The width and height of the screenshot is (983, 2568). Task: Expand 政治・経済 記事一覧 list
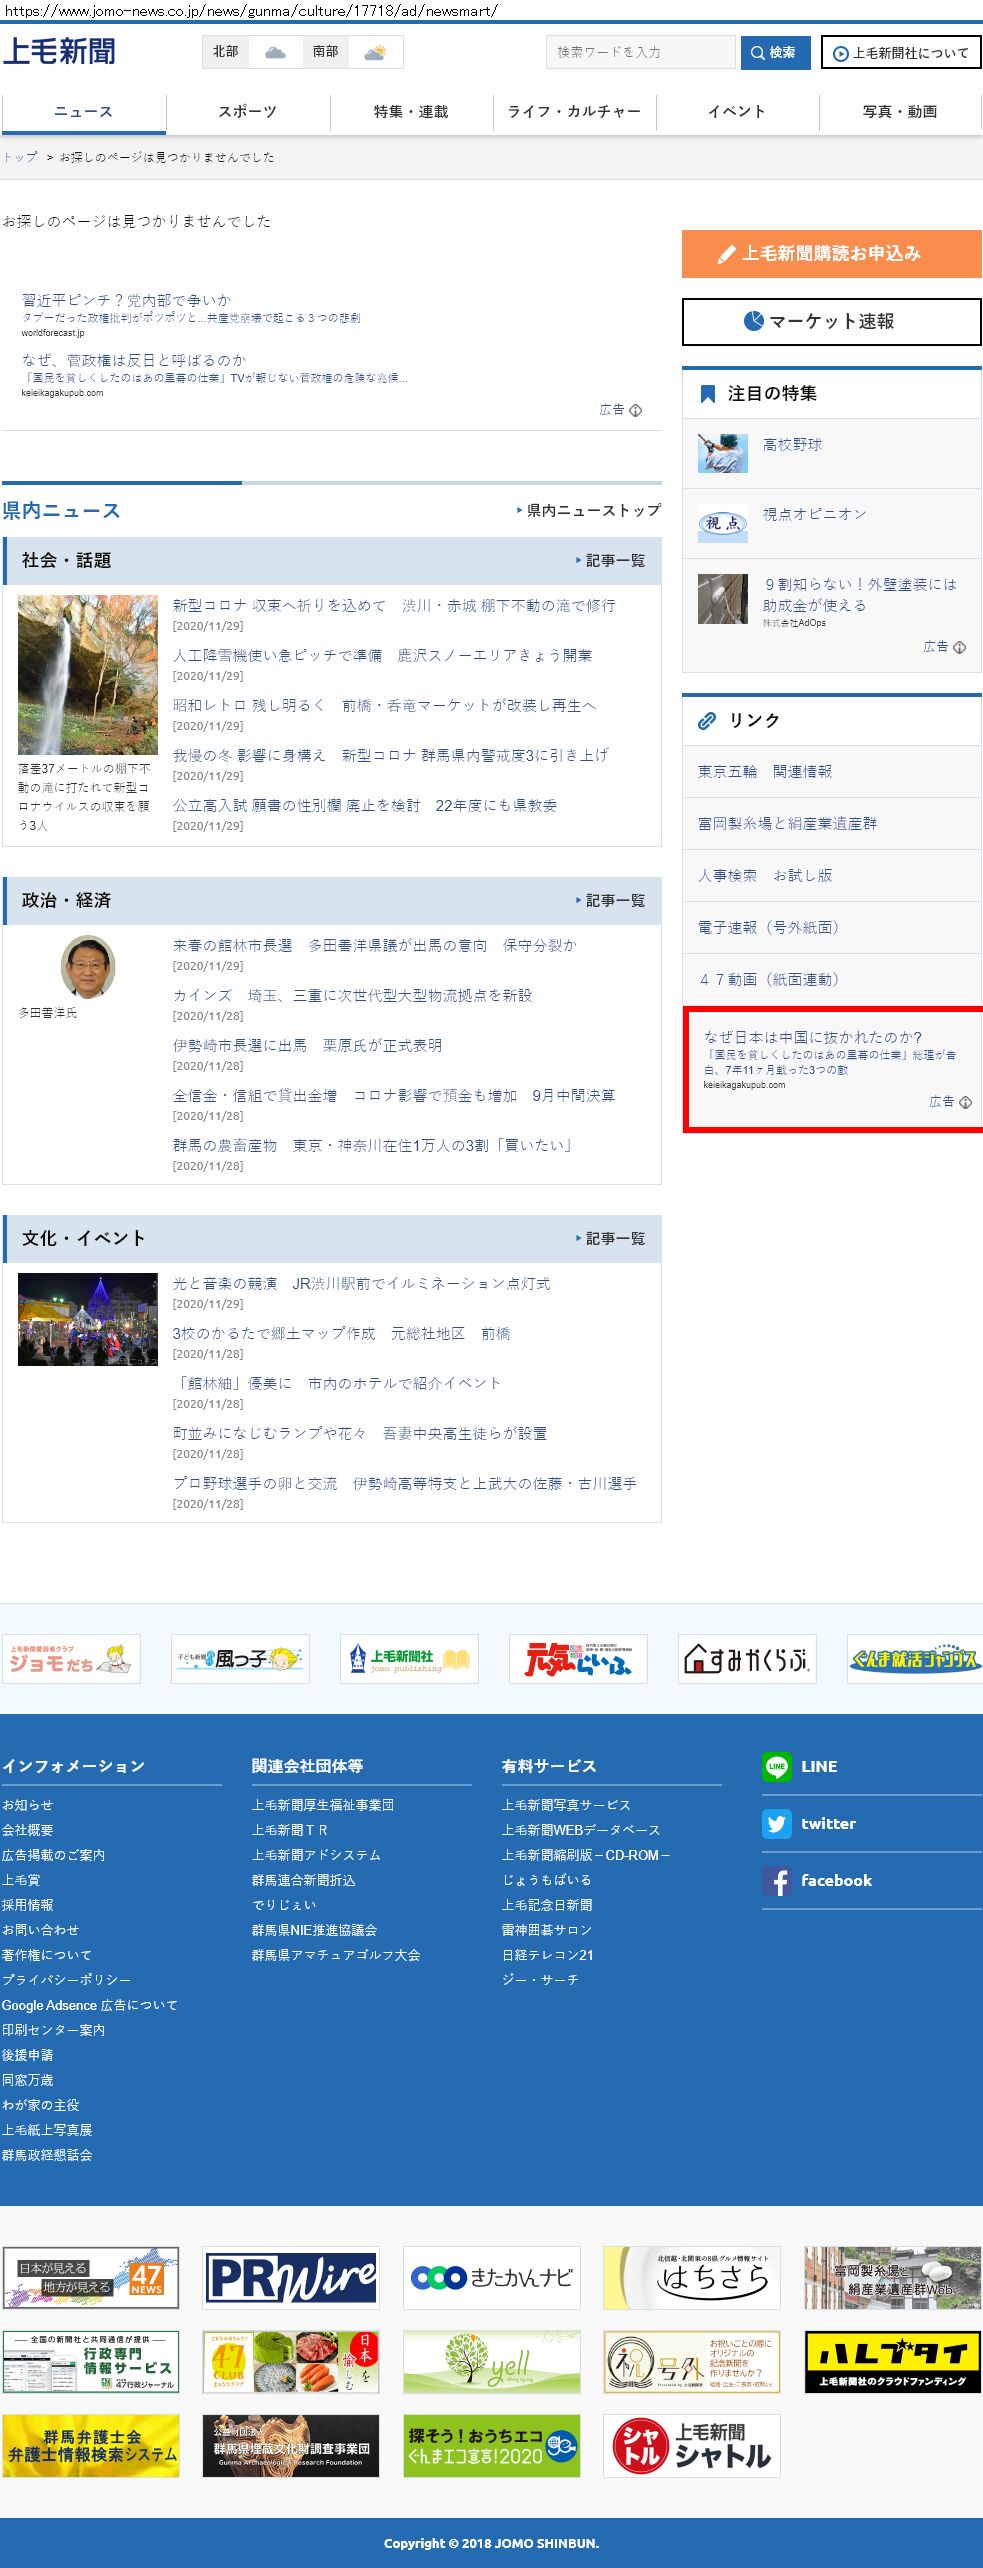click(610, 901)
